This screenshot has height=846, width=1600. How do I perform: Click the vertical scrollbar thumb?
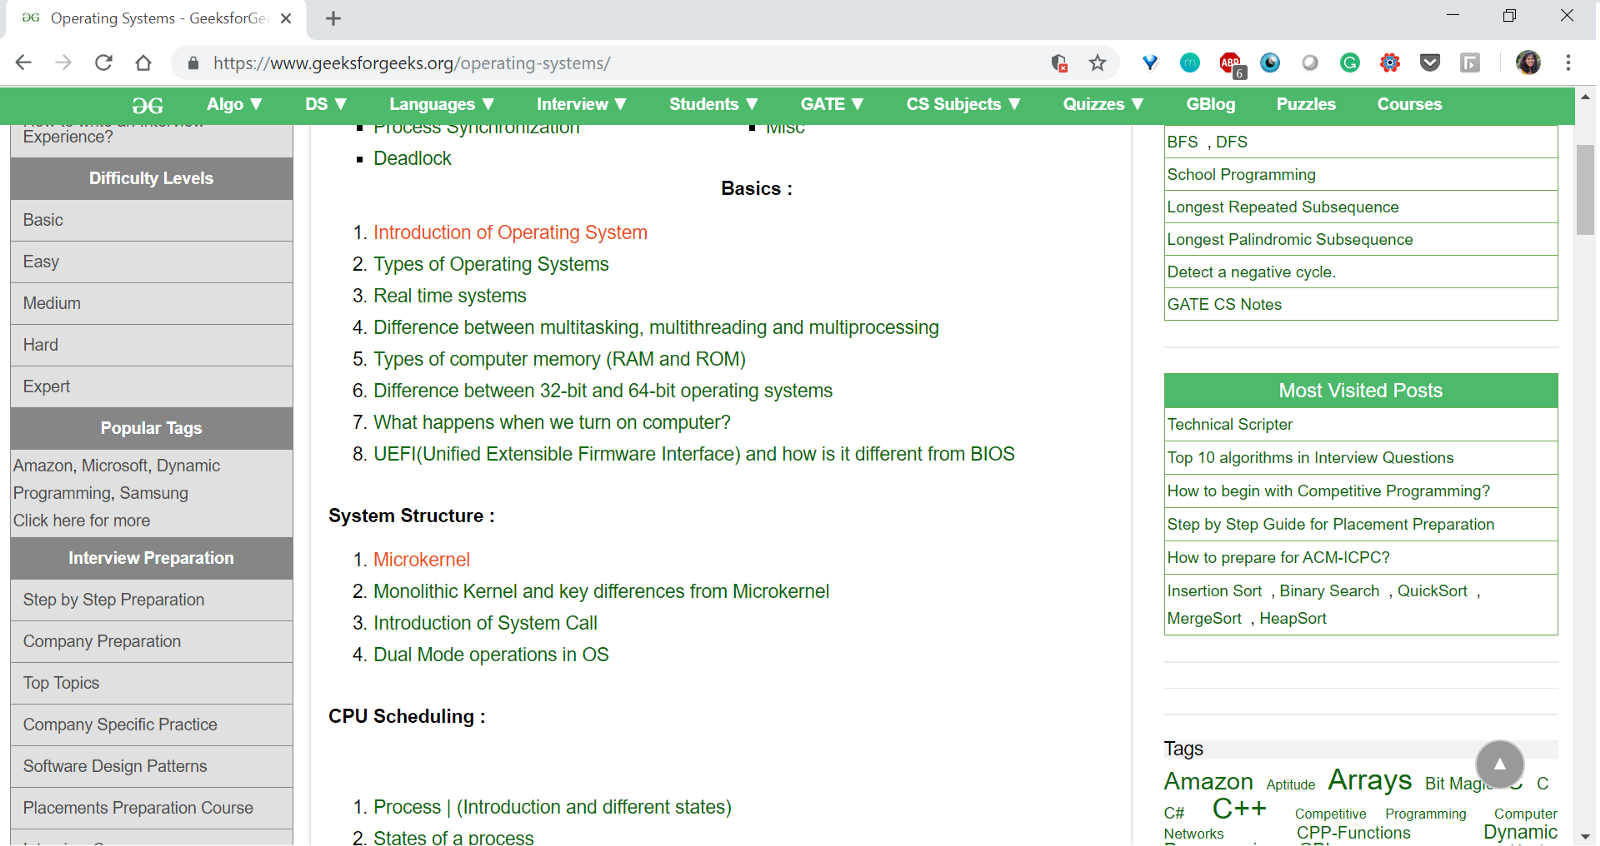[1585, 190]
